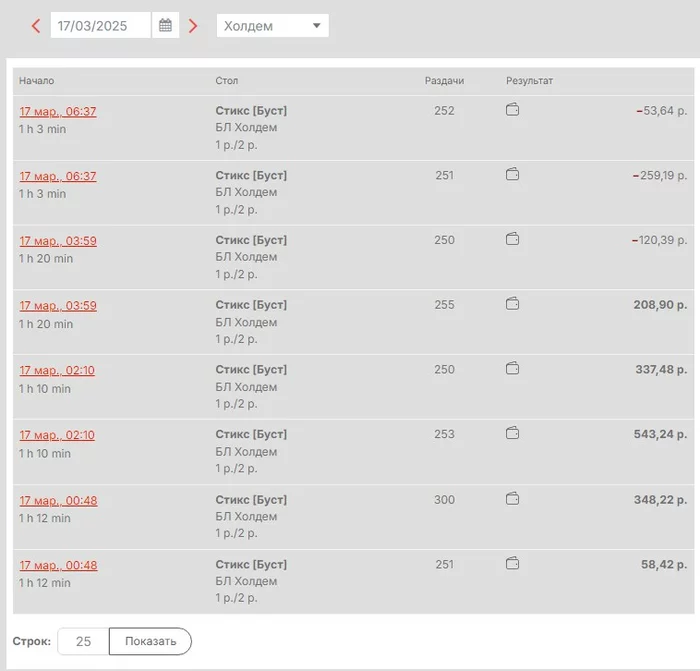
Task: Click wallet icon for the 58,42 р. row
Action: pyautogui.click(x=513, y=564)
